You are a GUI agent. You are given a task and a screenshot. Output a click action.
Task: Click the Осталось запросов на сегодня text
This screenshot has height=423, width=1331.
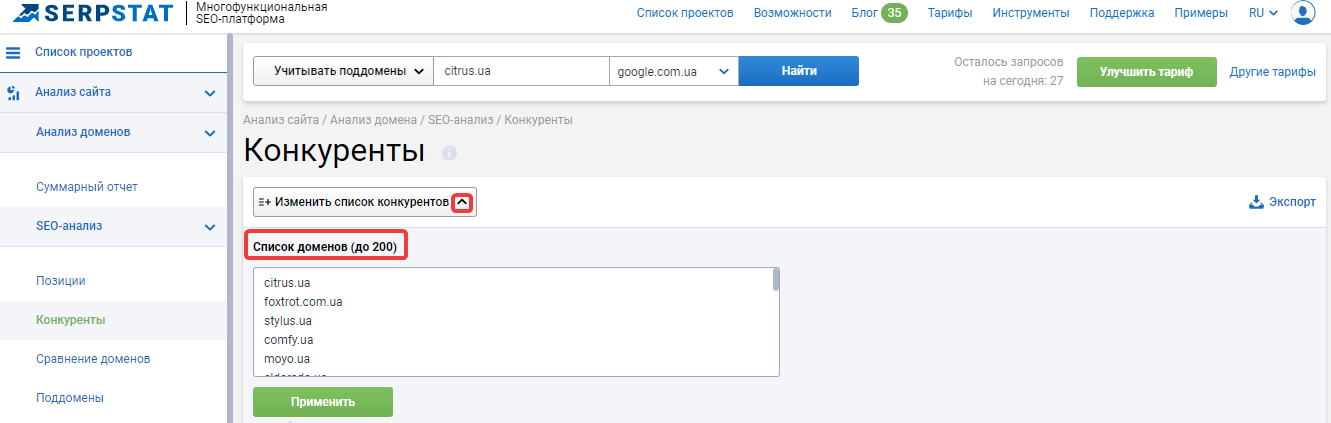coord(1008,71)
